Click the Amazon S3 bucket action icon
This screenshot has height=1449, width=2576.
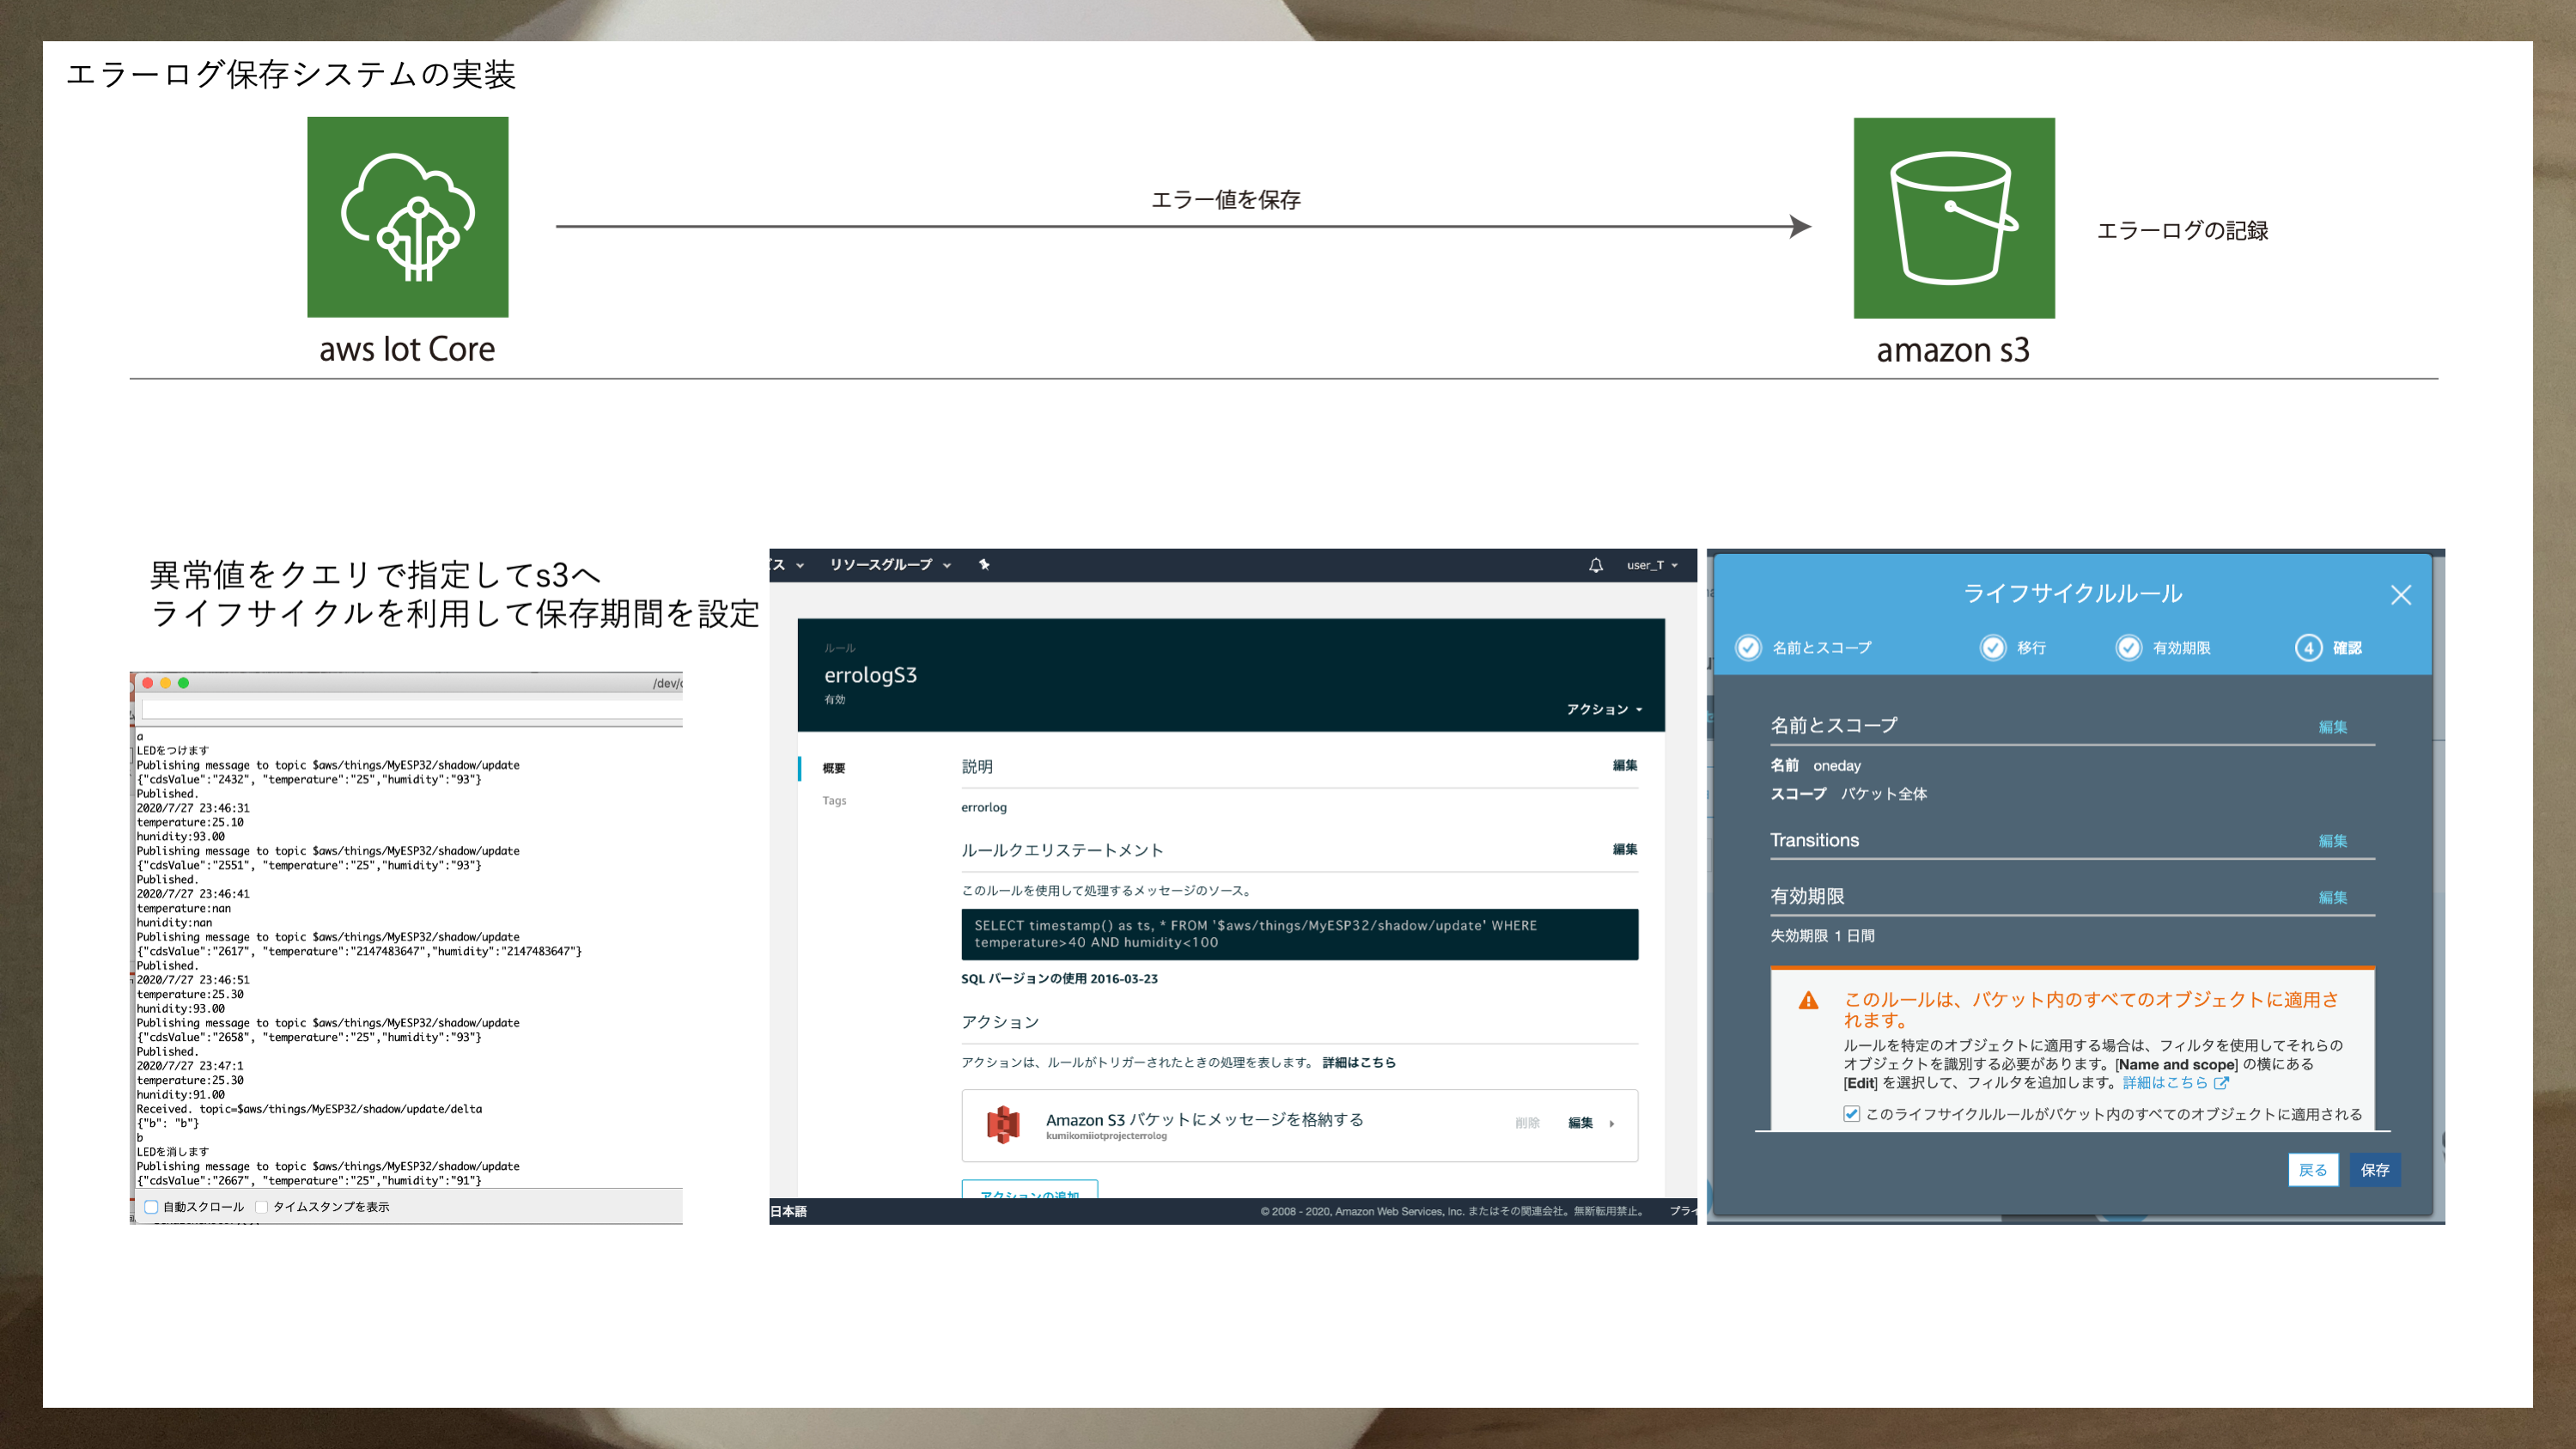(x=1003, y=1124)
